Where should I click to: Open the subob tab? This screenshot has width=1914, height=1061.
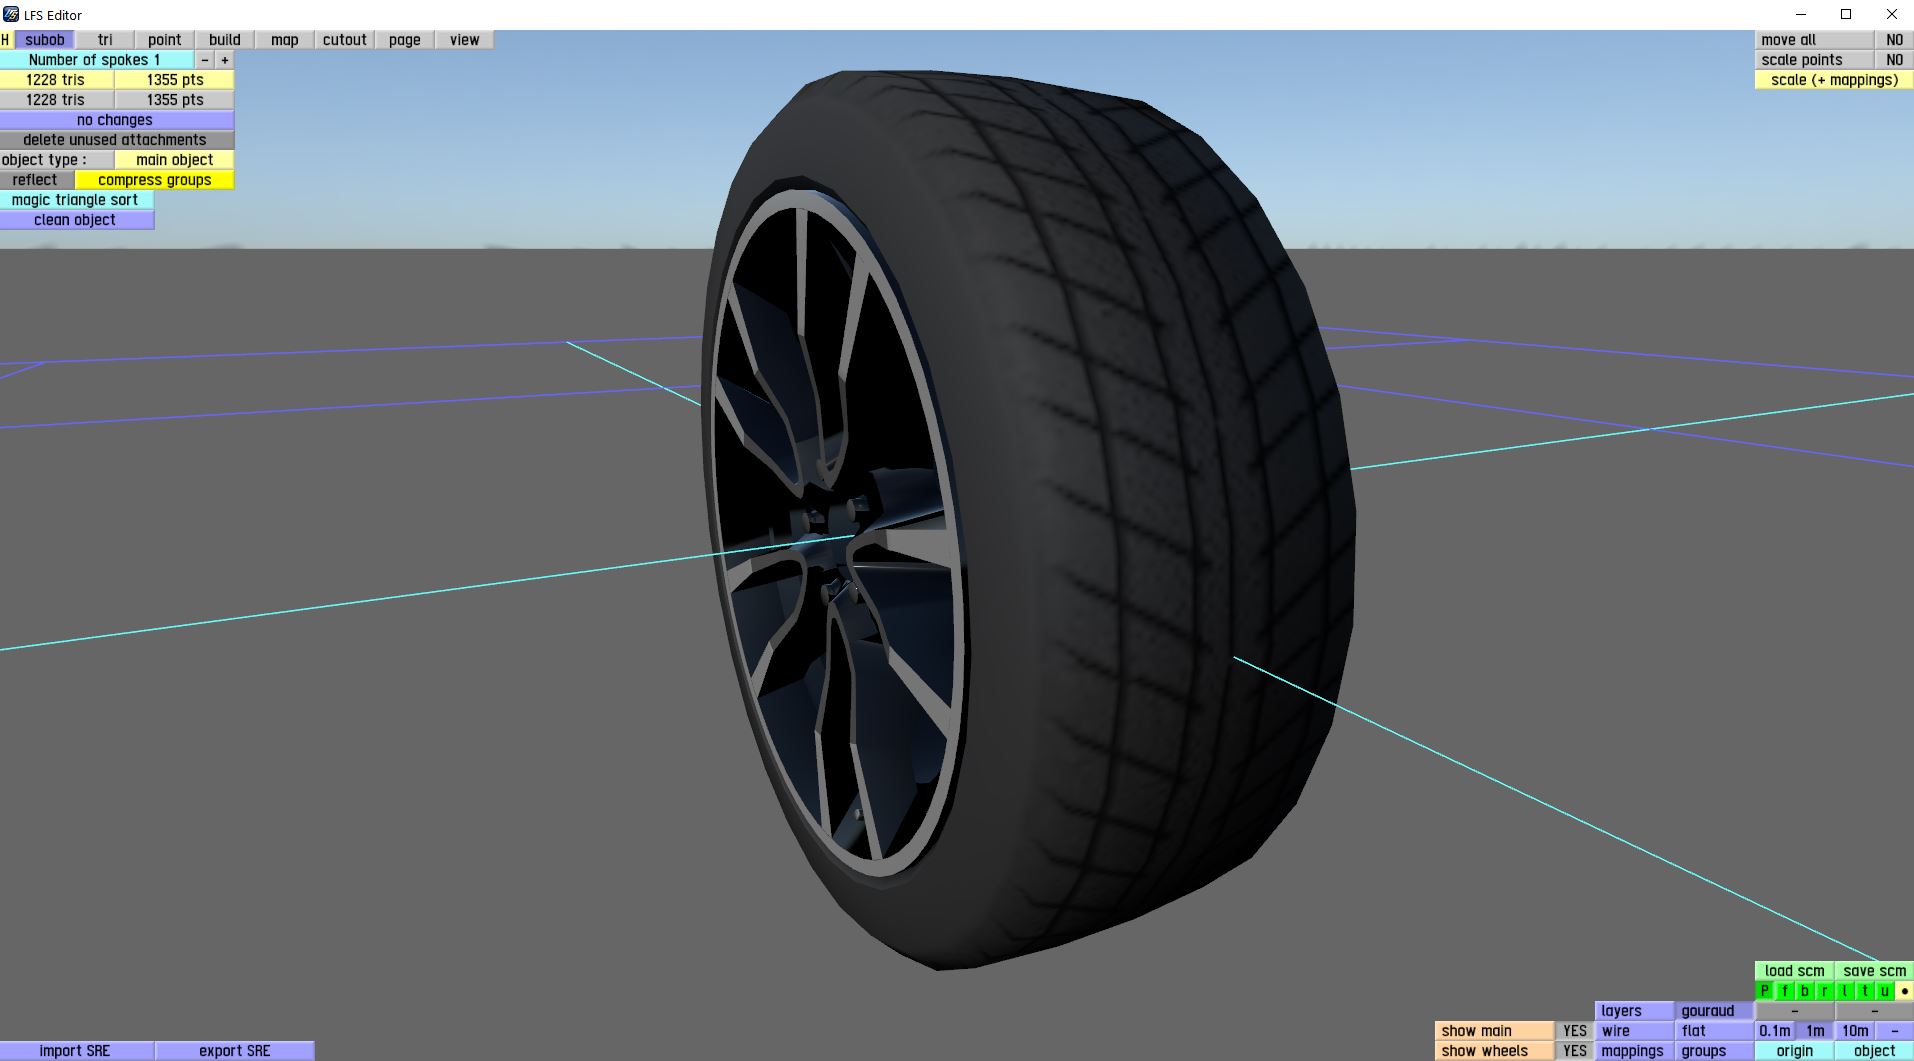click(45, 40)
